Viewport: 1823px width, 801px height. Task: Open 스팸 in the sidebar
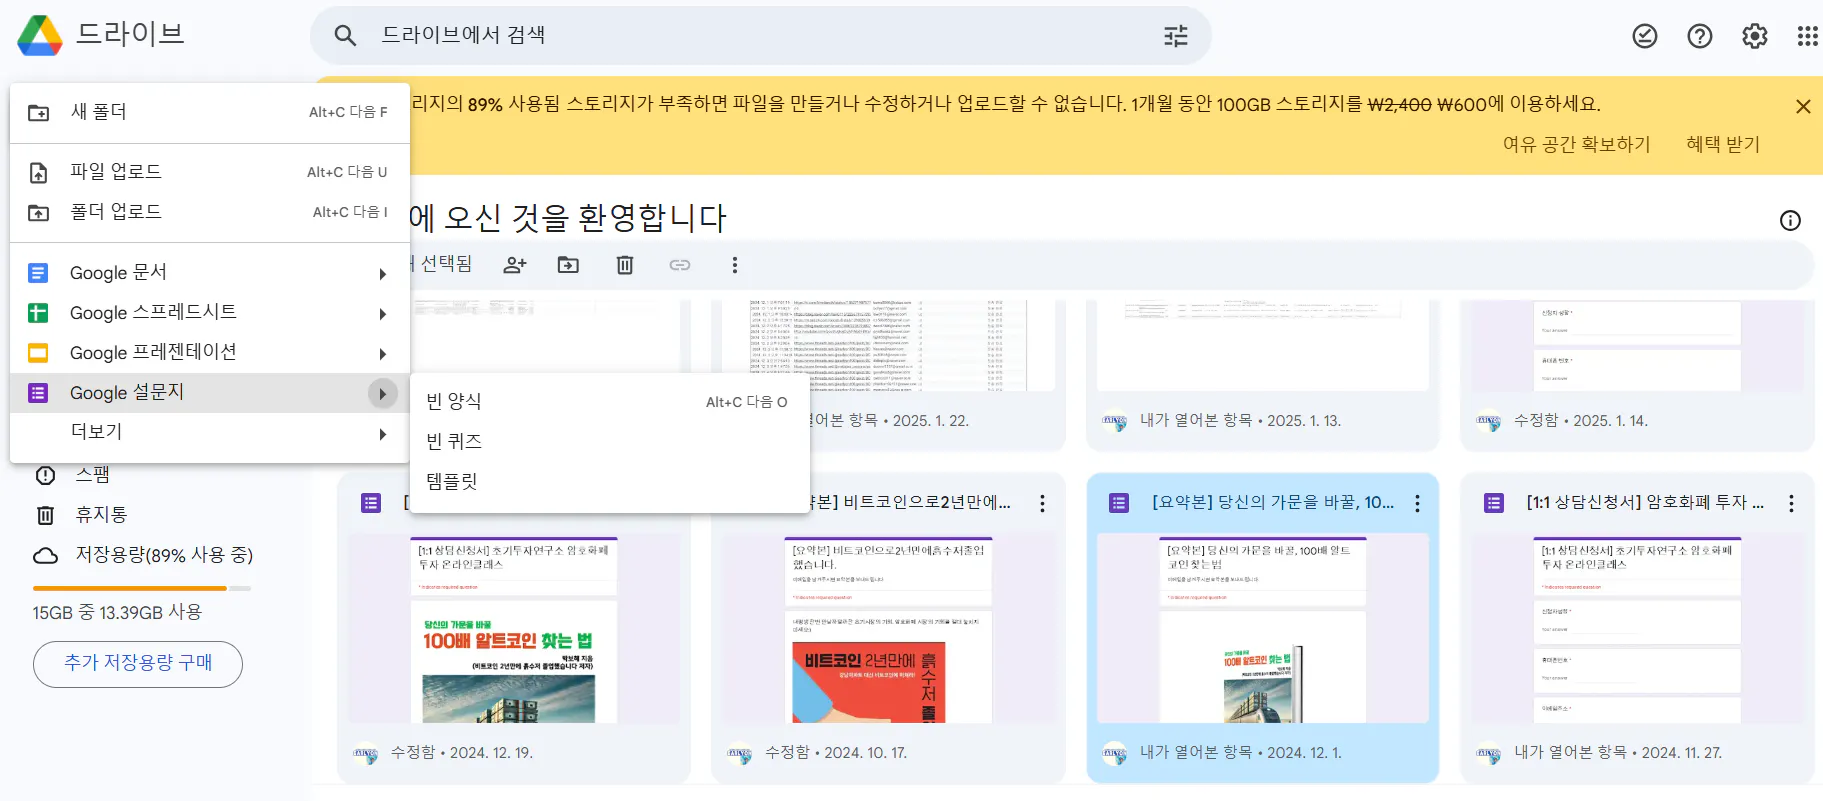pyautogui.click(x=93, y=475)
